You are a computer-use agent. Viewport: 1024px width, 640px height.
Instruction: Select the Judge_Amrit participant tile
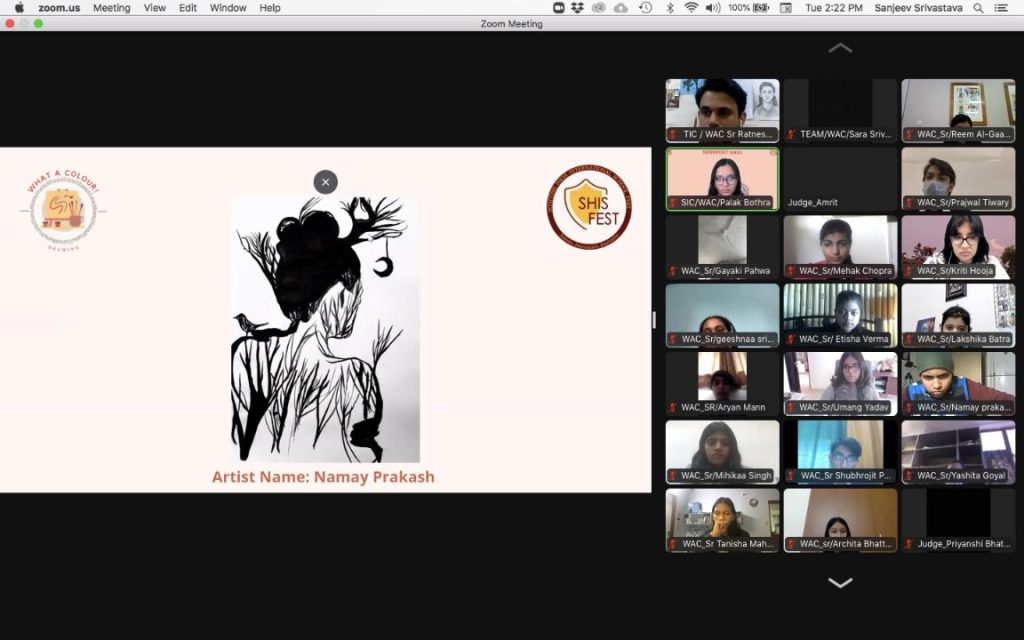coord(840,180)
